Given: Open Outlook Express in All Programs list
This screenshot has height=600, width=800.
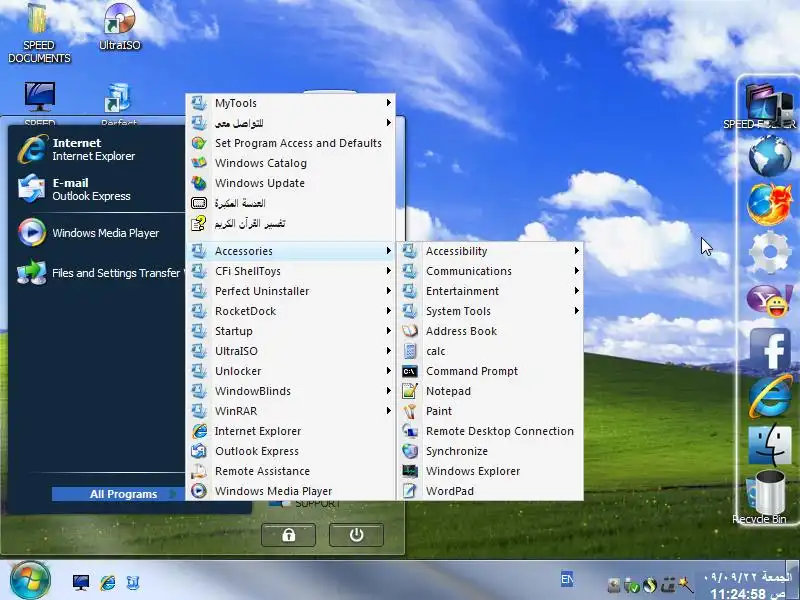Looking at the screenshot, I should (x=291, y=451).
